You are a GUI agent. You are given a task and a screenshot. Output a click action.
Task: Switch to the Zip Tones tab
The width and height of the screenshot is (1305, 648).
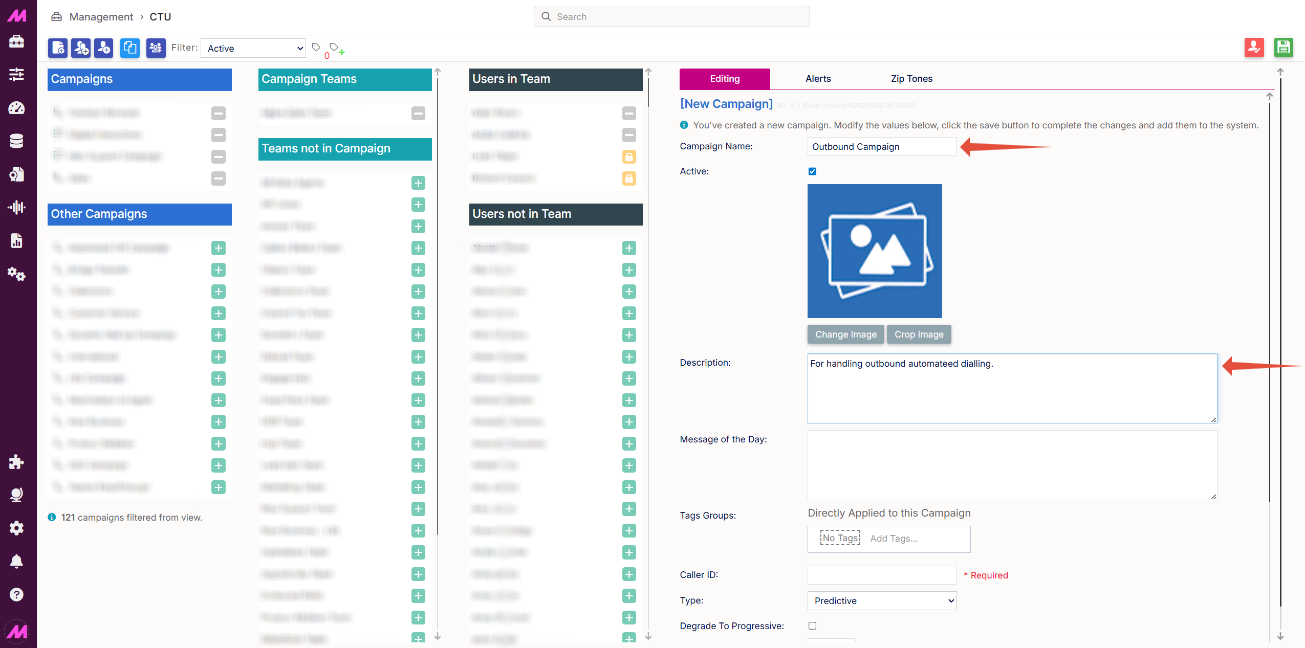tap(912, 79)
